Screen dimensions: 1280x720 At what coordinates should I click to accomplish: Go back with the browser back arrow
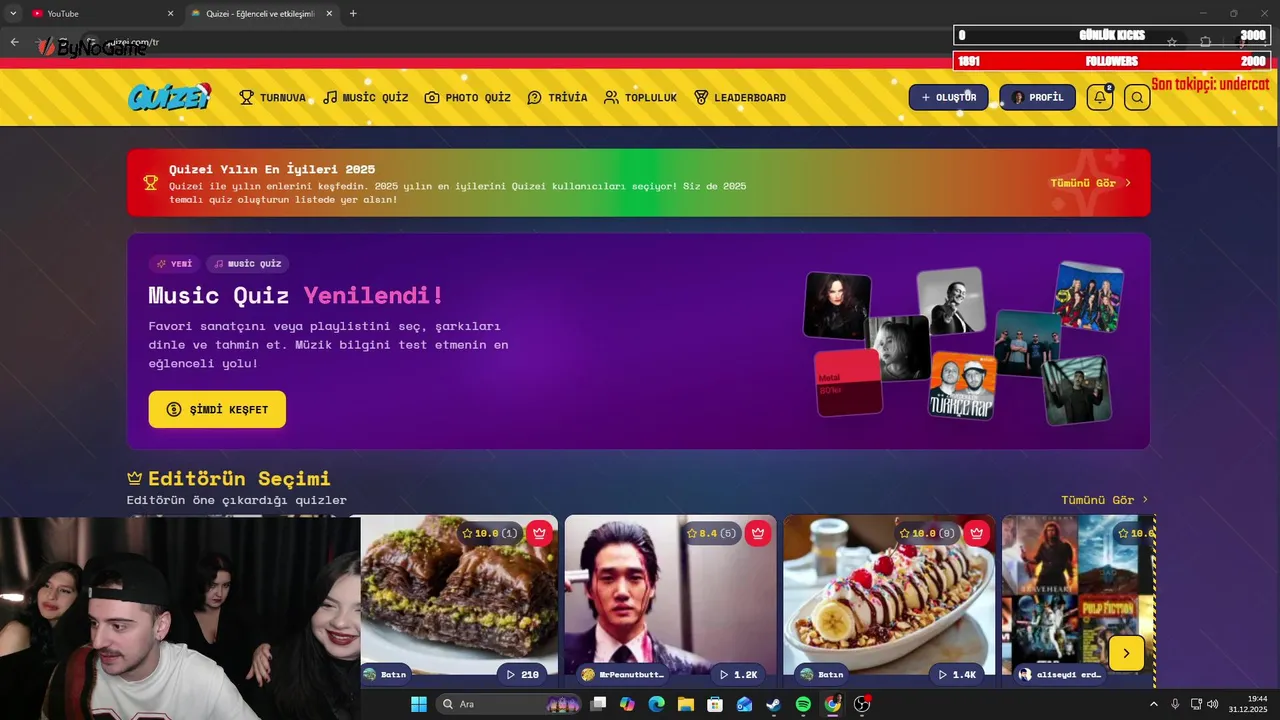pyautogui.click(x=14, y=42)
